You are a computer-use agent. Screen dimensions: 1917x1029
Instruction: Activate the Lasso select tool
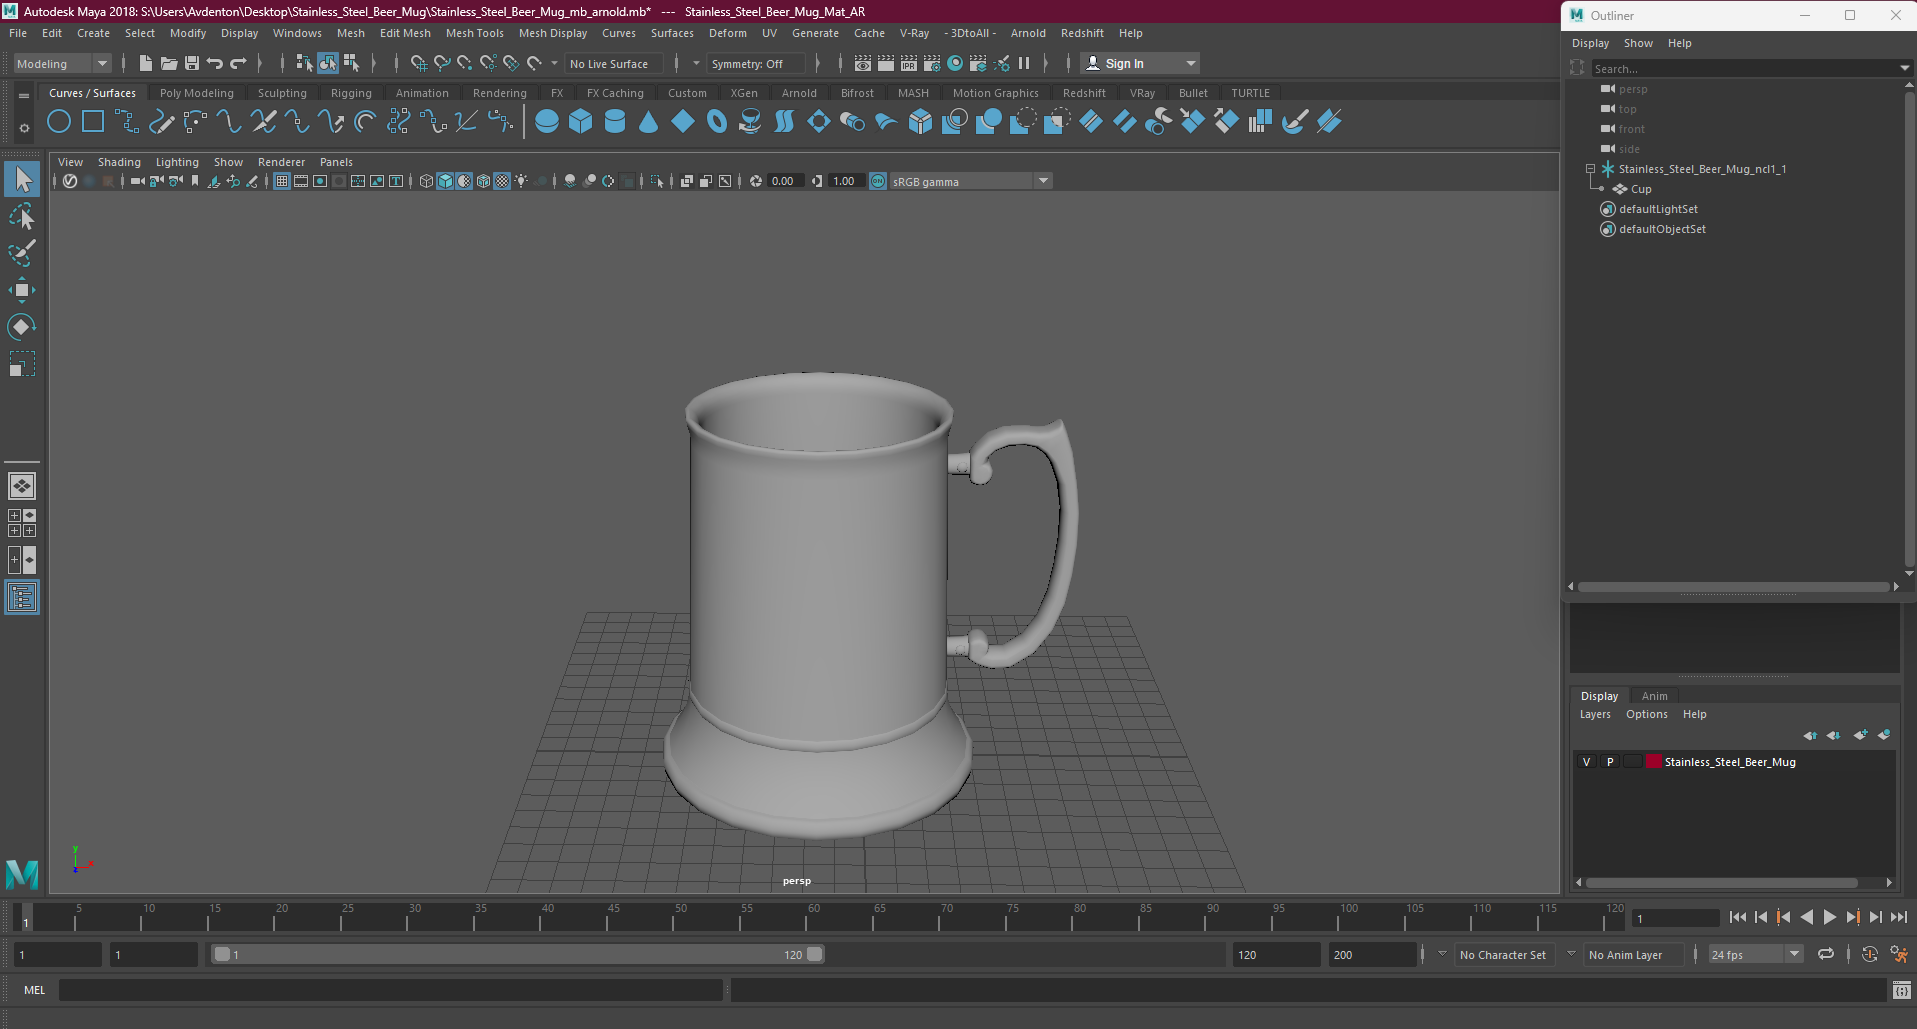(22, 217)
